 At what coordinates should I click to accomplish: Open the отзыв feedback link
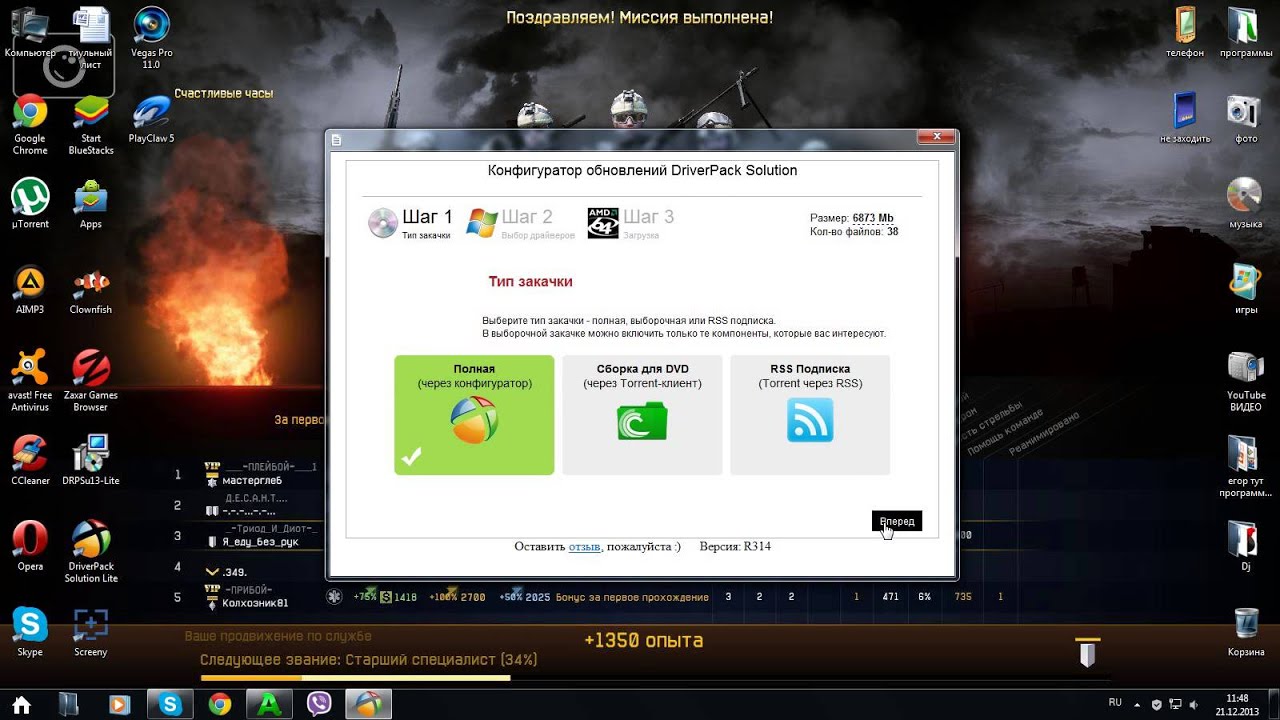tap(584, 546)
